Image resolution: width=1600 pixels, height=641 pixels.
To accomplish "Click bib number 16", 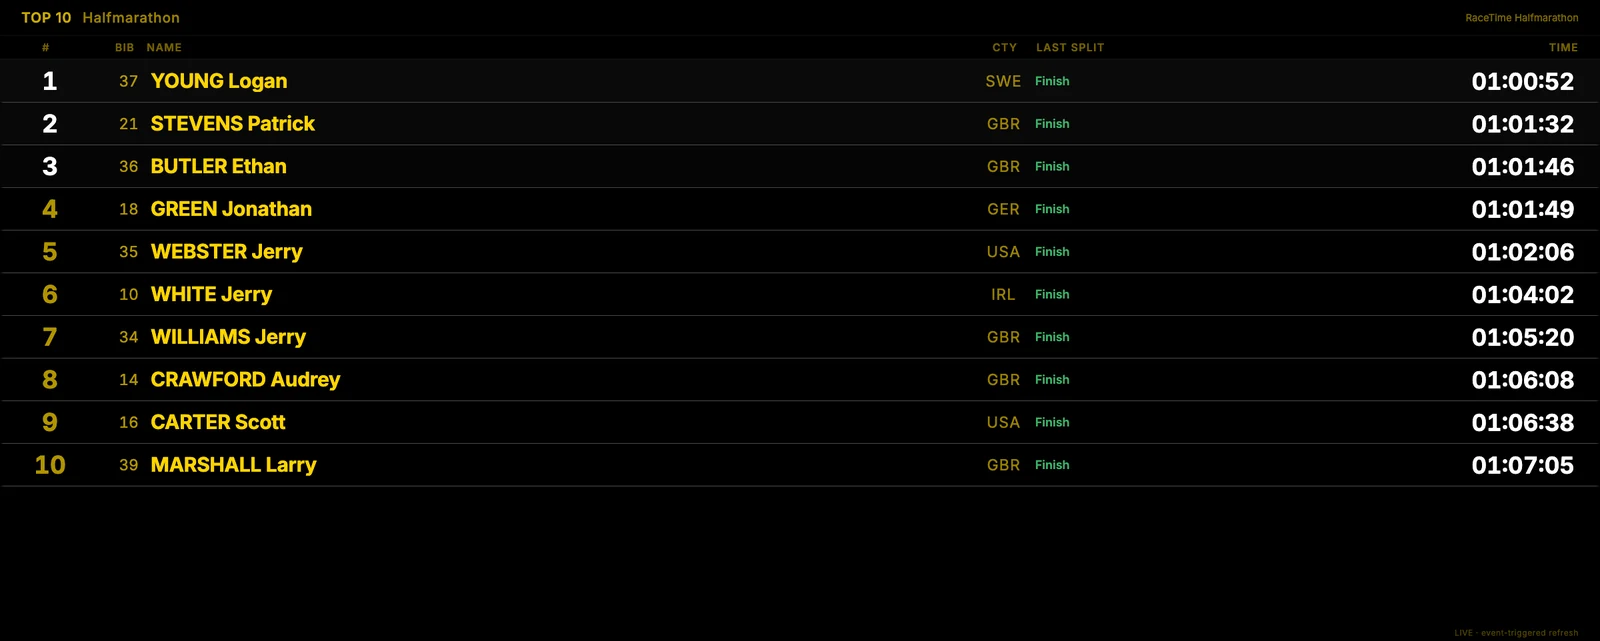I will coord(128,423).
